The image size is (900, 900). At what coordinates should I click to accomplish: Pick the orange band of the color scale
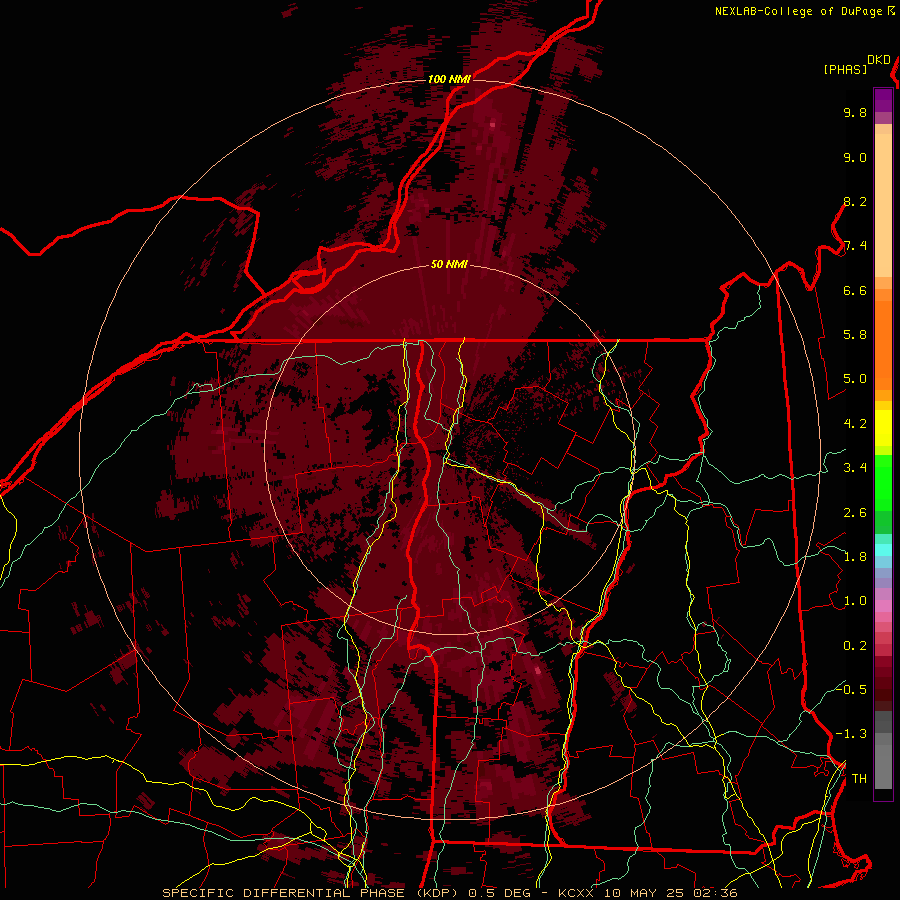tap(883, 344)
